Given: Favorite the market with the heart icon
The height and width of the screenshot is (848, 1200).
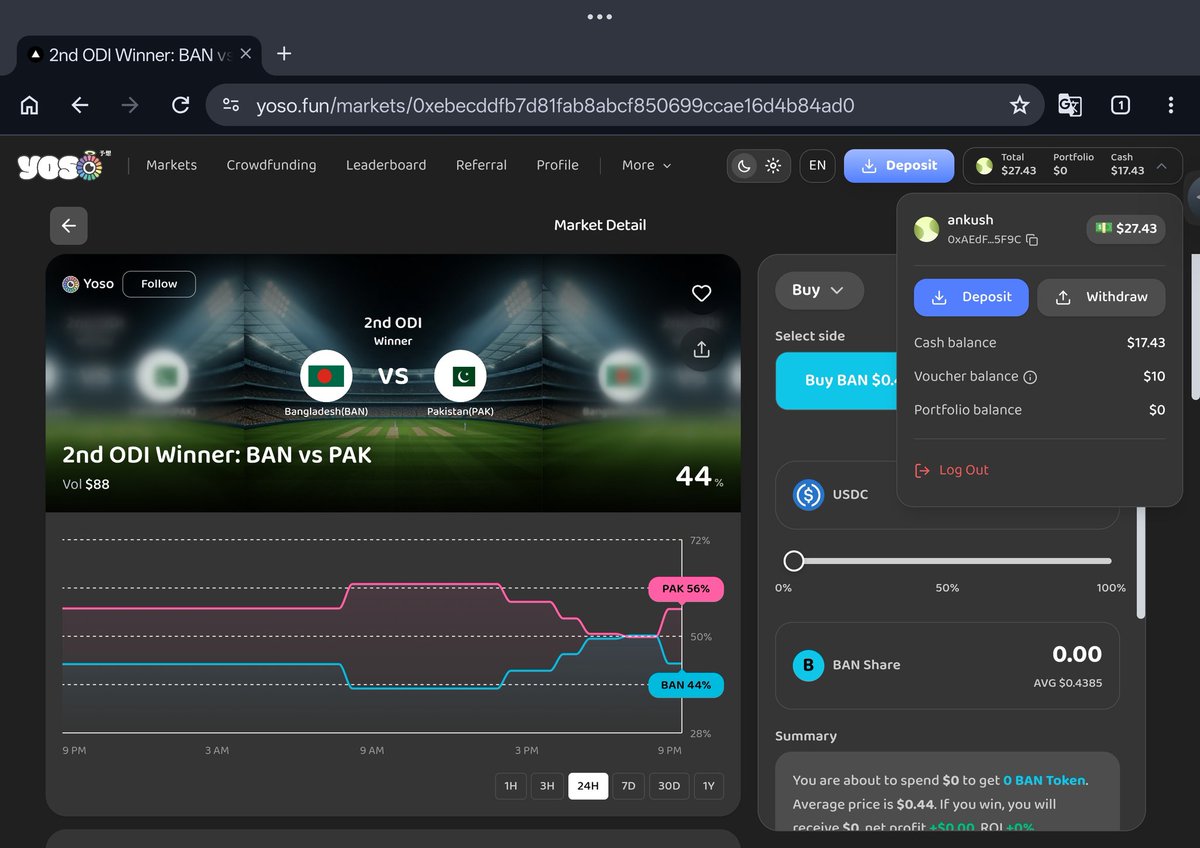Looking at the screenshot, I should pos(701,293).
